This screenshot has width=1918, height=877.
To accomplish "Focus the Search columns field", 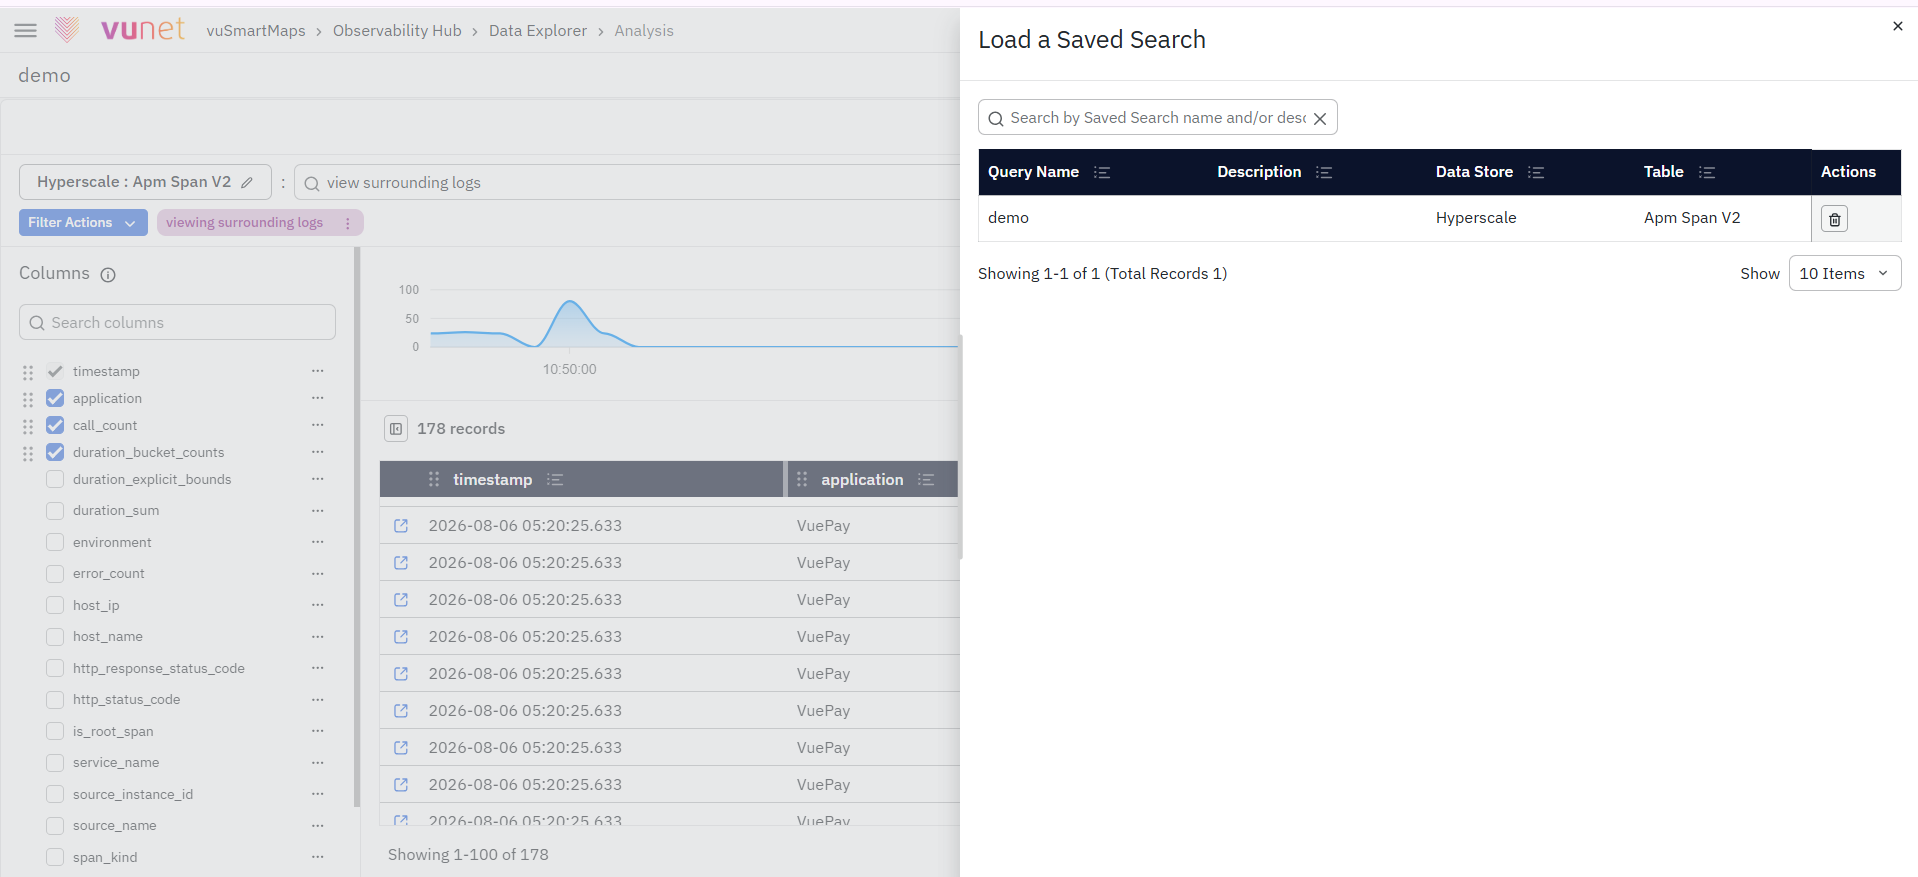I will pyautogui.click(x=177, y=323).
